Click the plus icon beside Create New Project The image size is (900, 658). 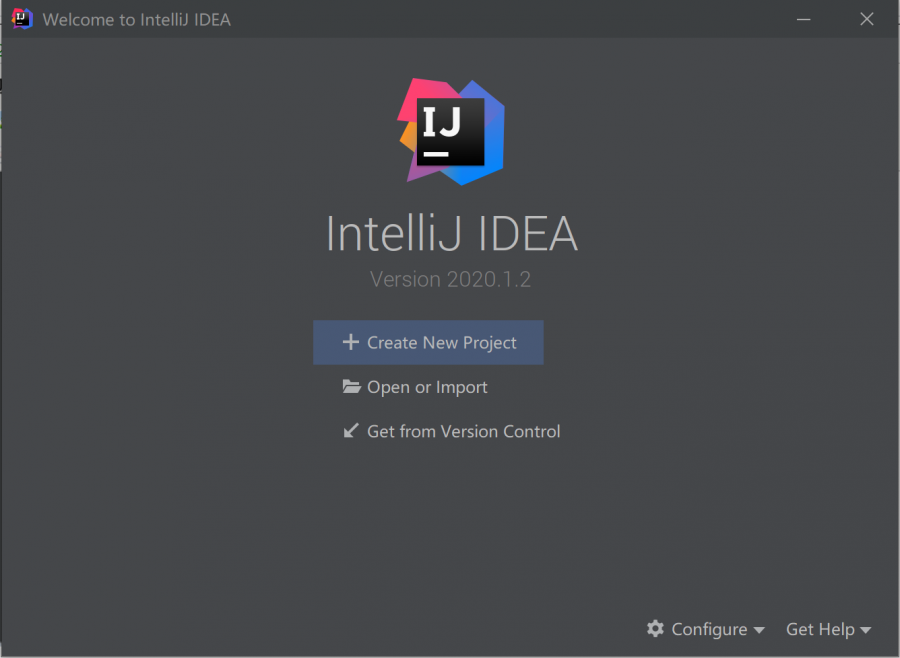point(350,342)
